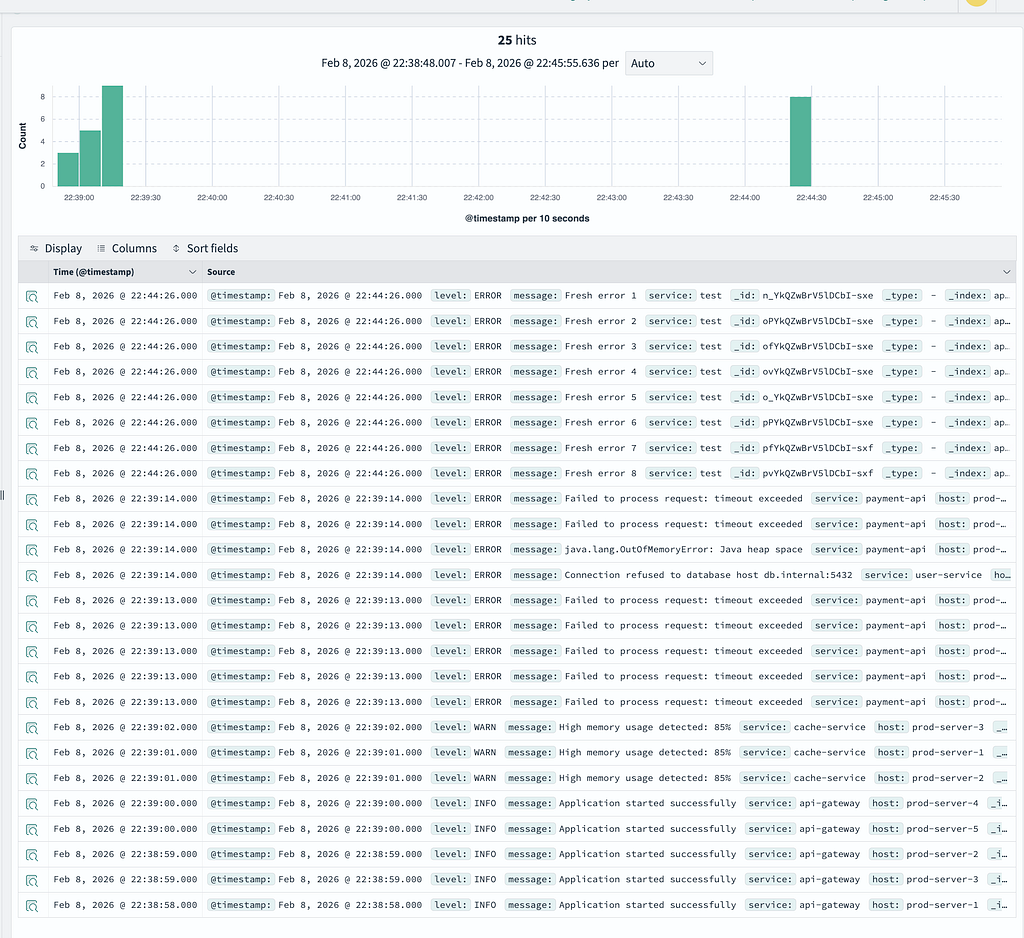Screen dimensions: 1024x938
Task: Open inspect icon for Fresh error 5 row
Action: pyautogui.click(x=31, y=398)
